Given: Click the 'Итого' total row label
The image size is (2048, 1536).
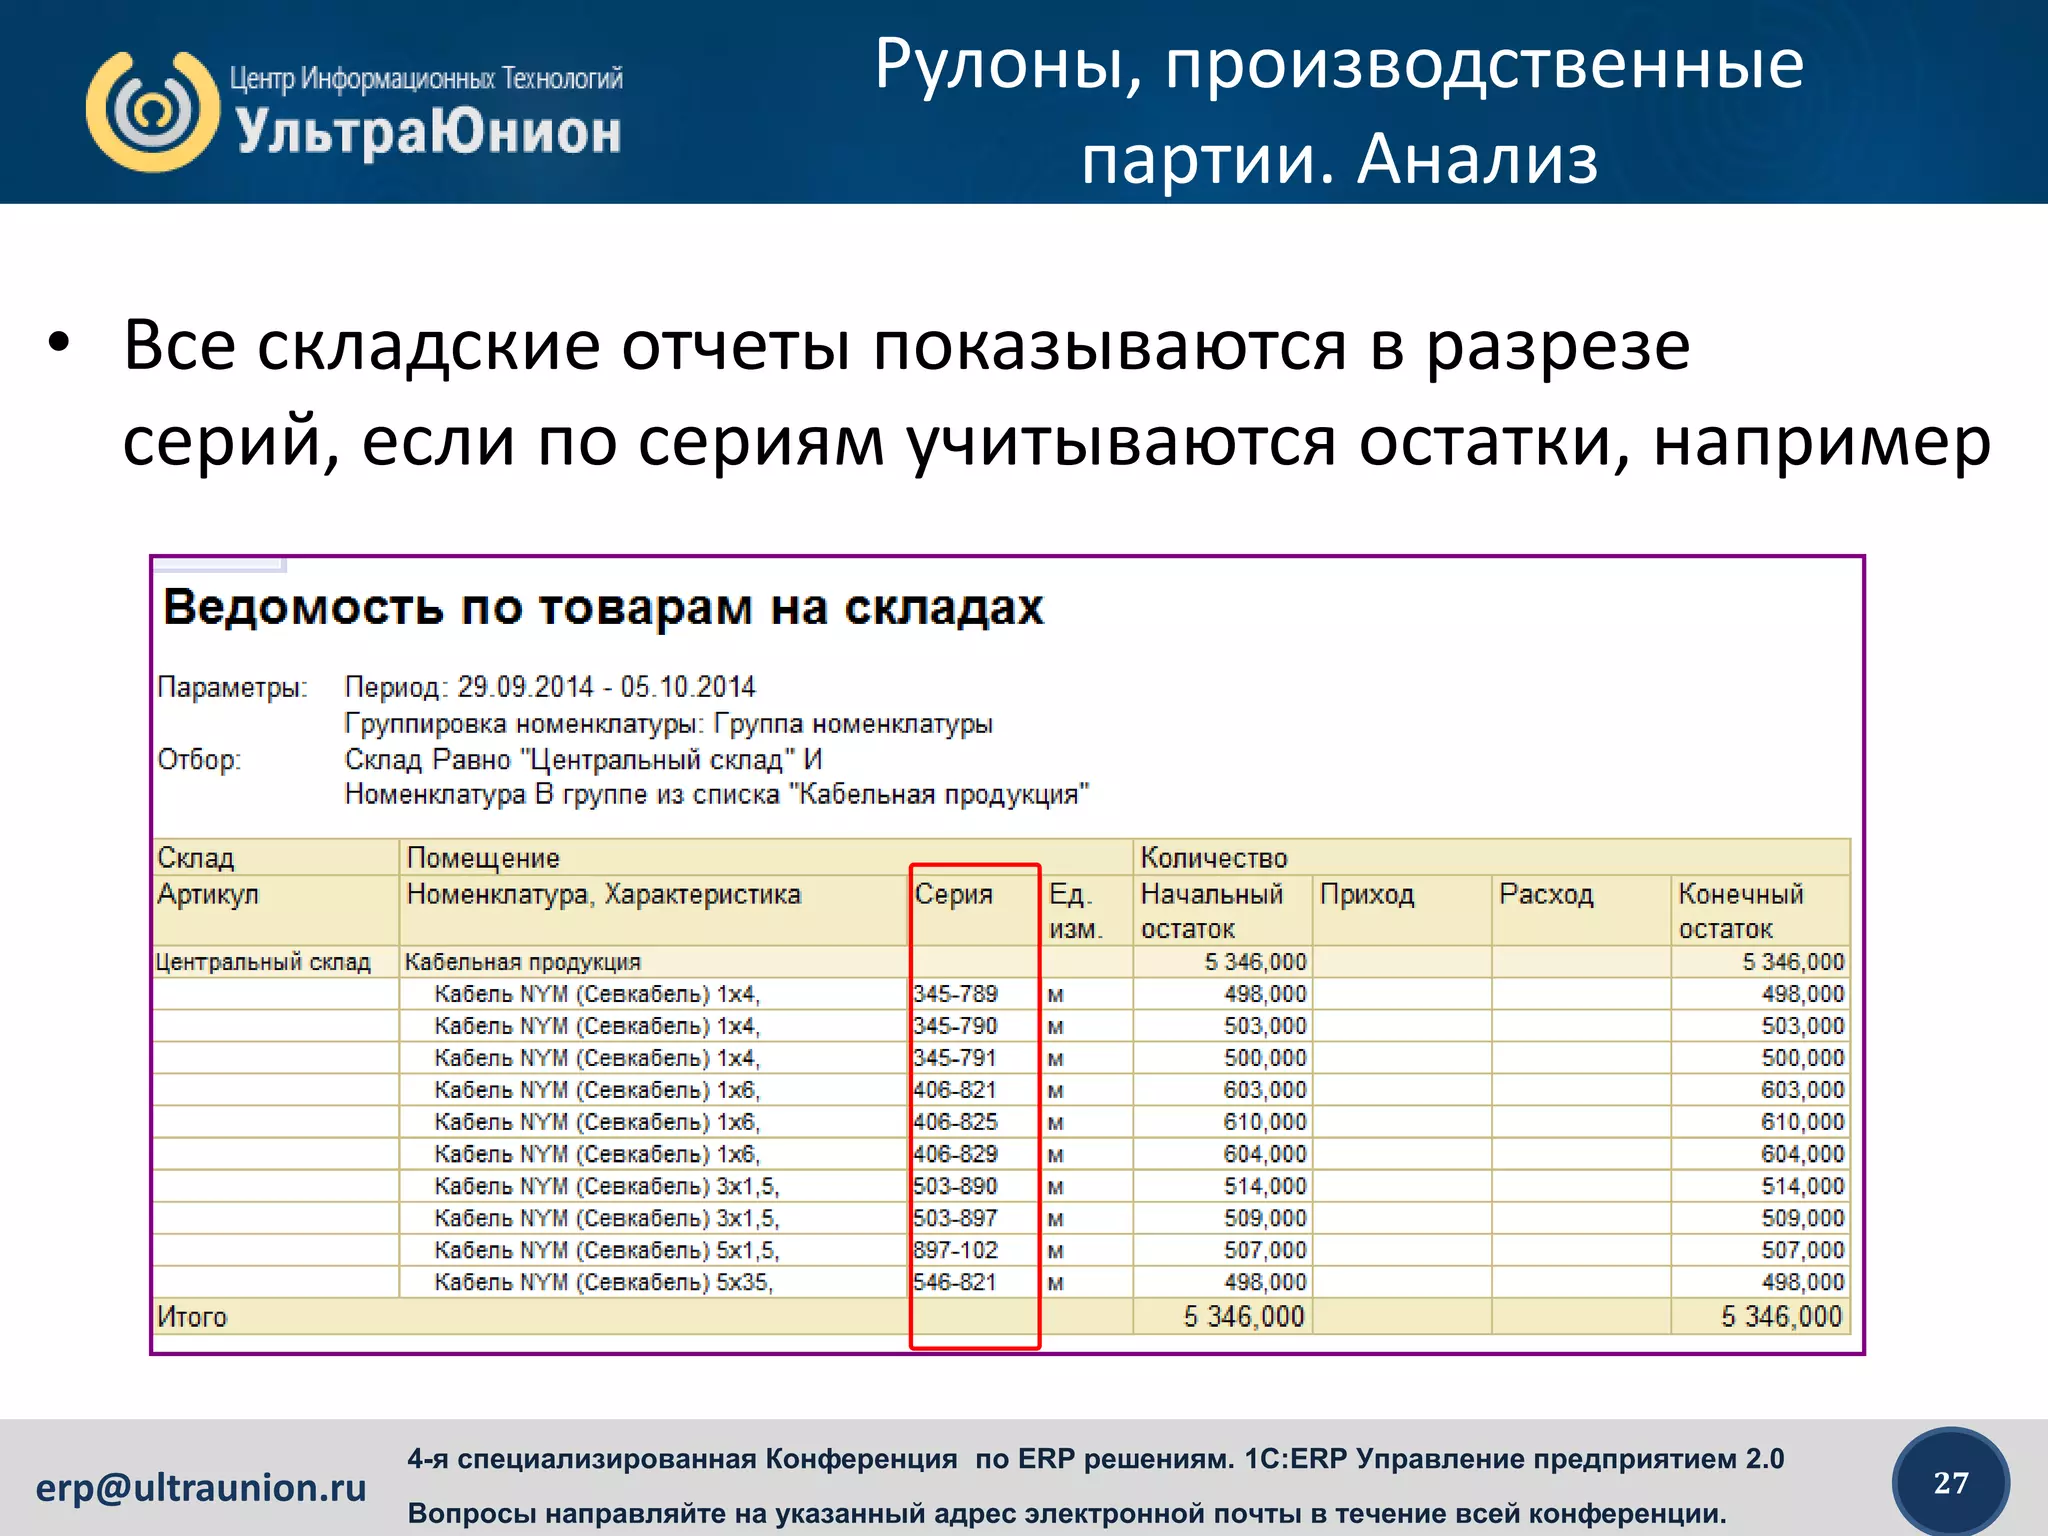Looking at the screenshot, I should (192, 1317).
